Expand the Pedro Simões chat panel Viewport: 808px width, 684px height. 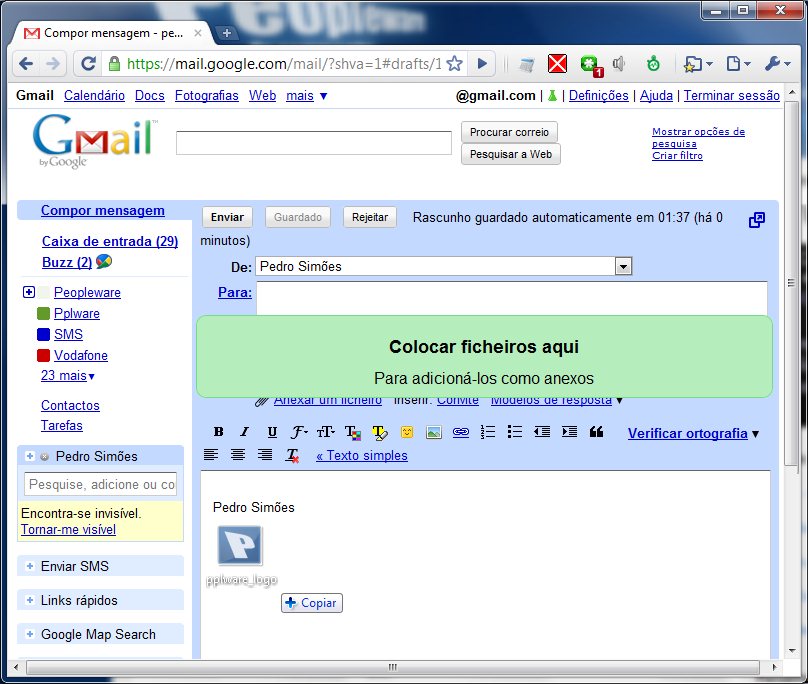coord(30,456)
